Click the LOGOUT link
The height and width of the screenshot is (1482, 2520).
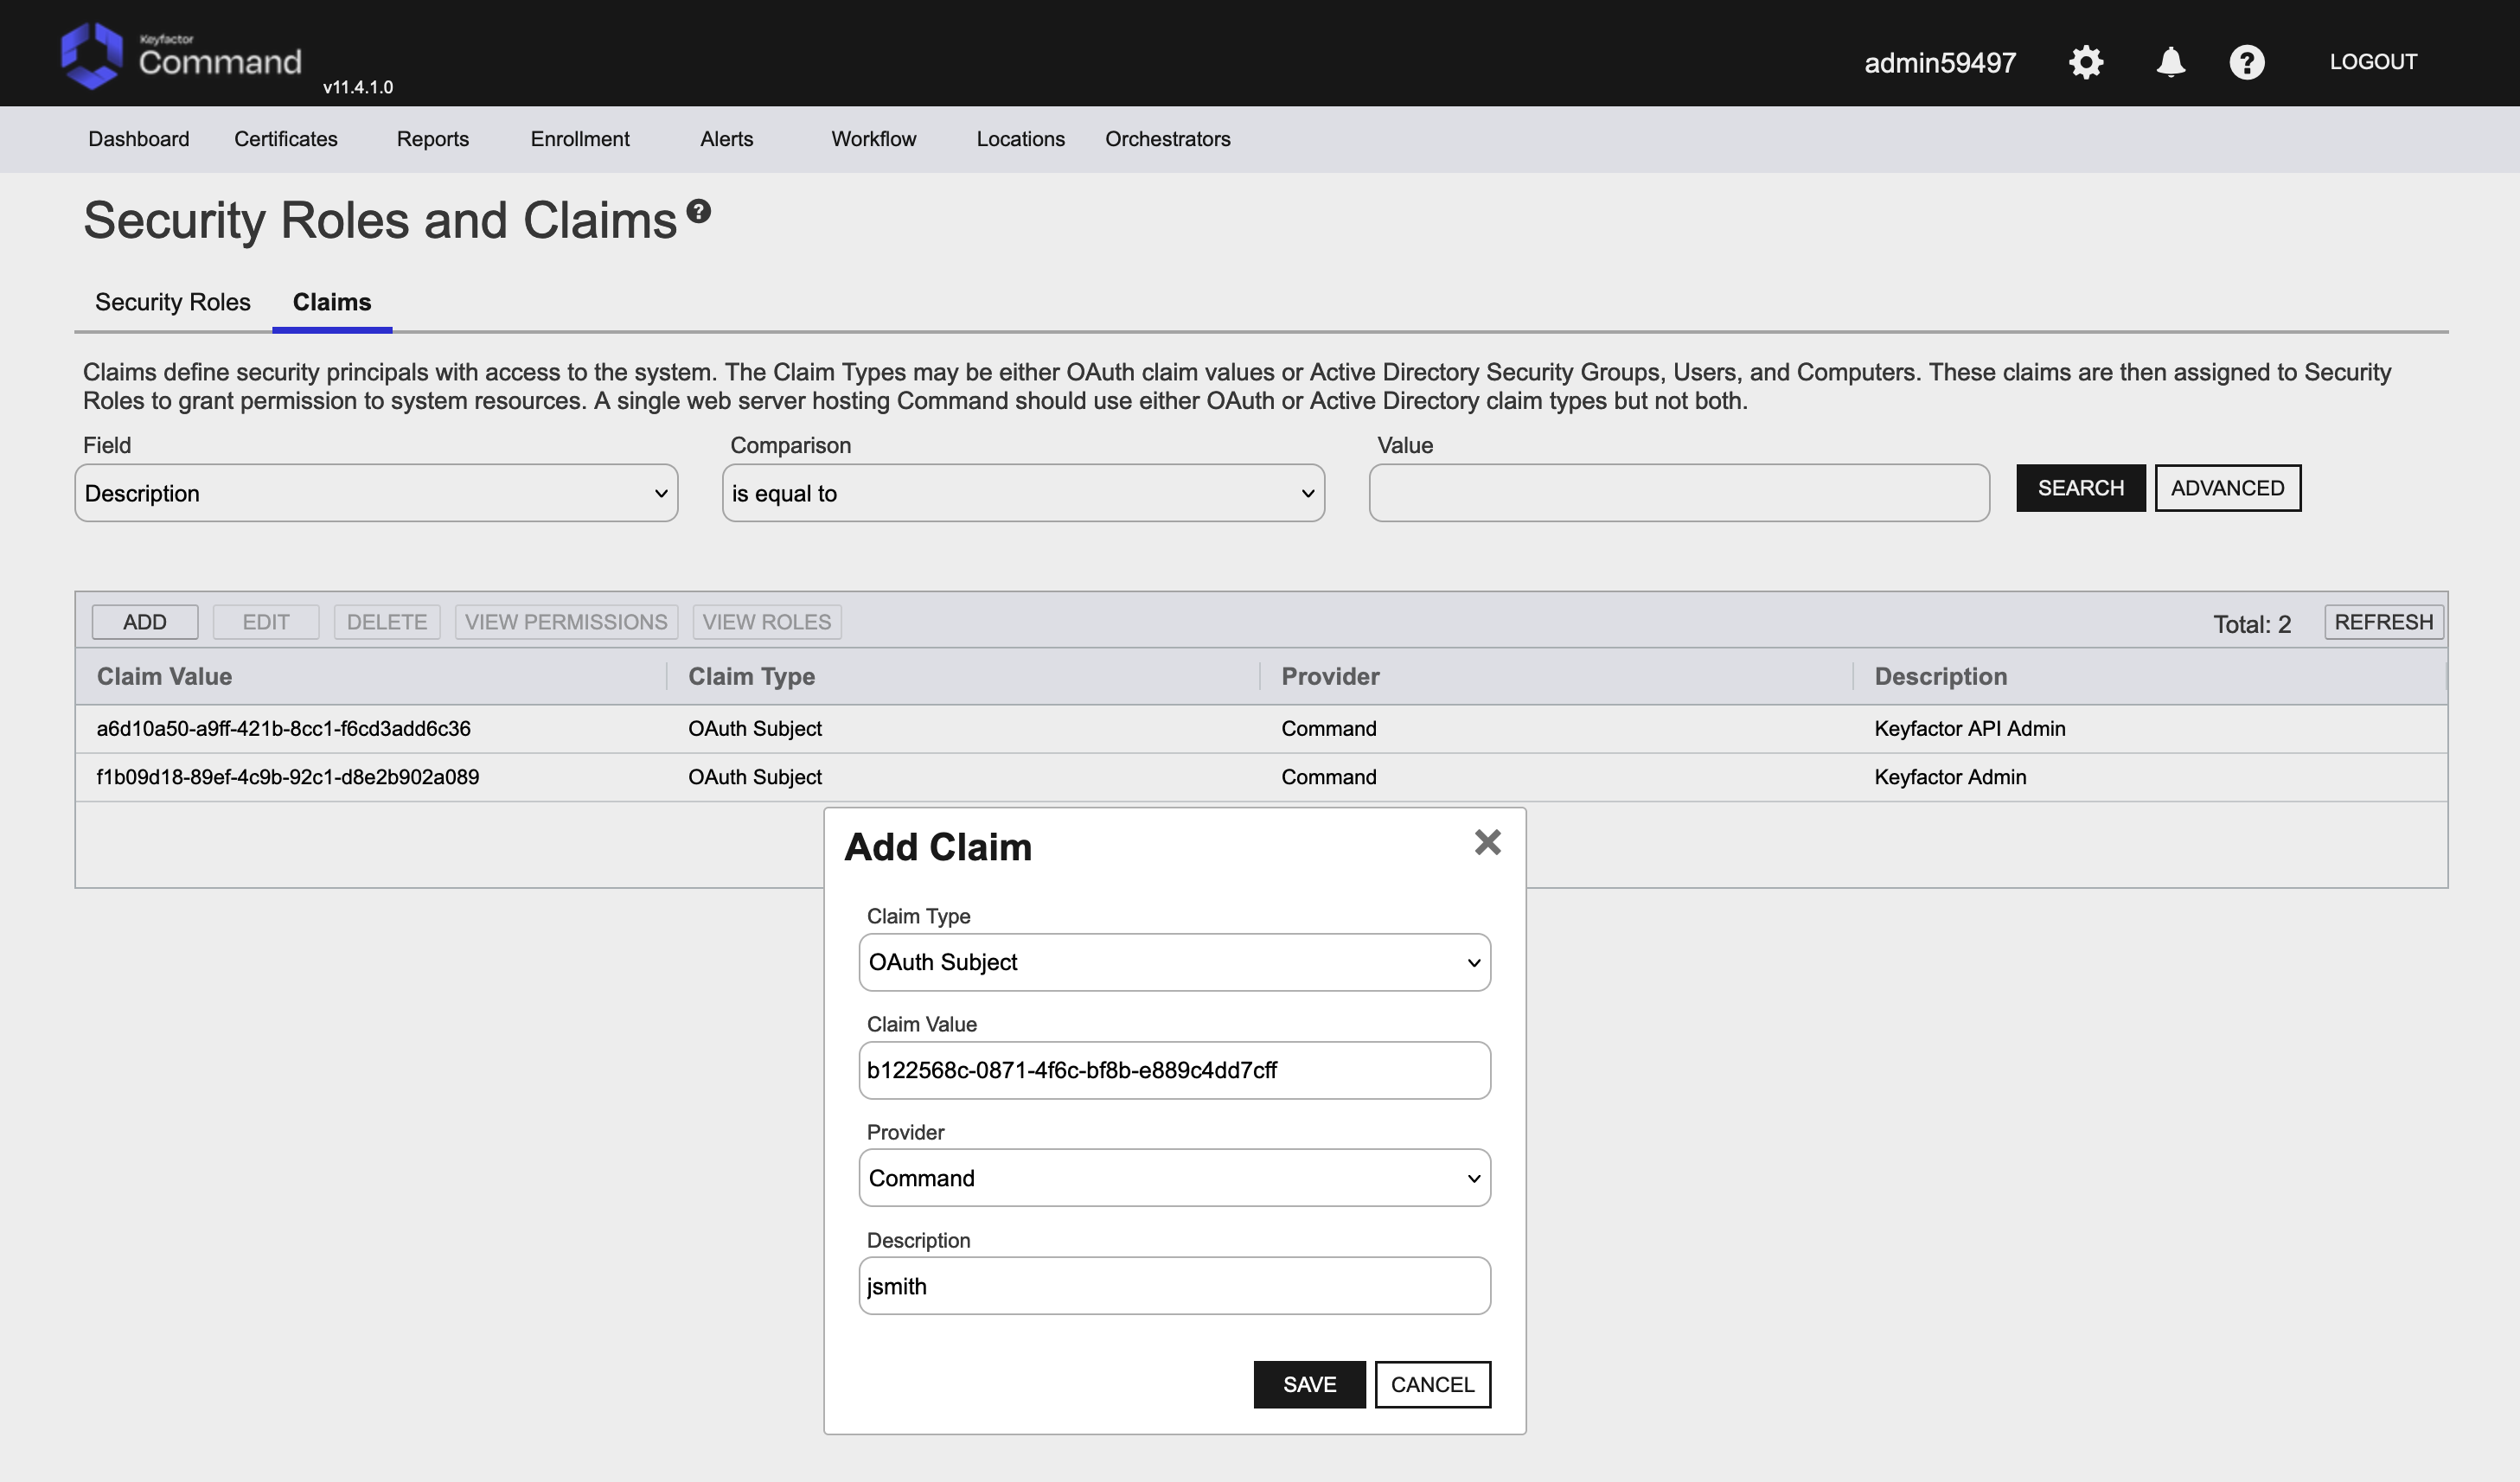[x=2372, y=62]
